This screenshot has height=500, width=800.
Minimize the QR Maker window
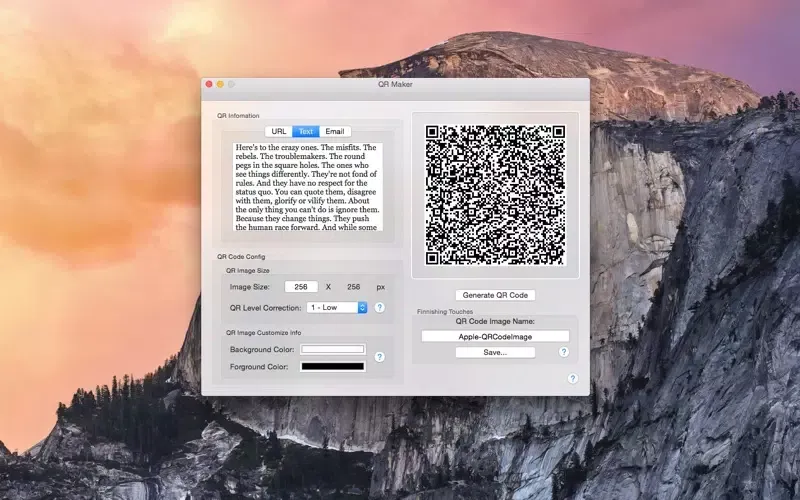click(220, 84)
